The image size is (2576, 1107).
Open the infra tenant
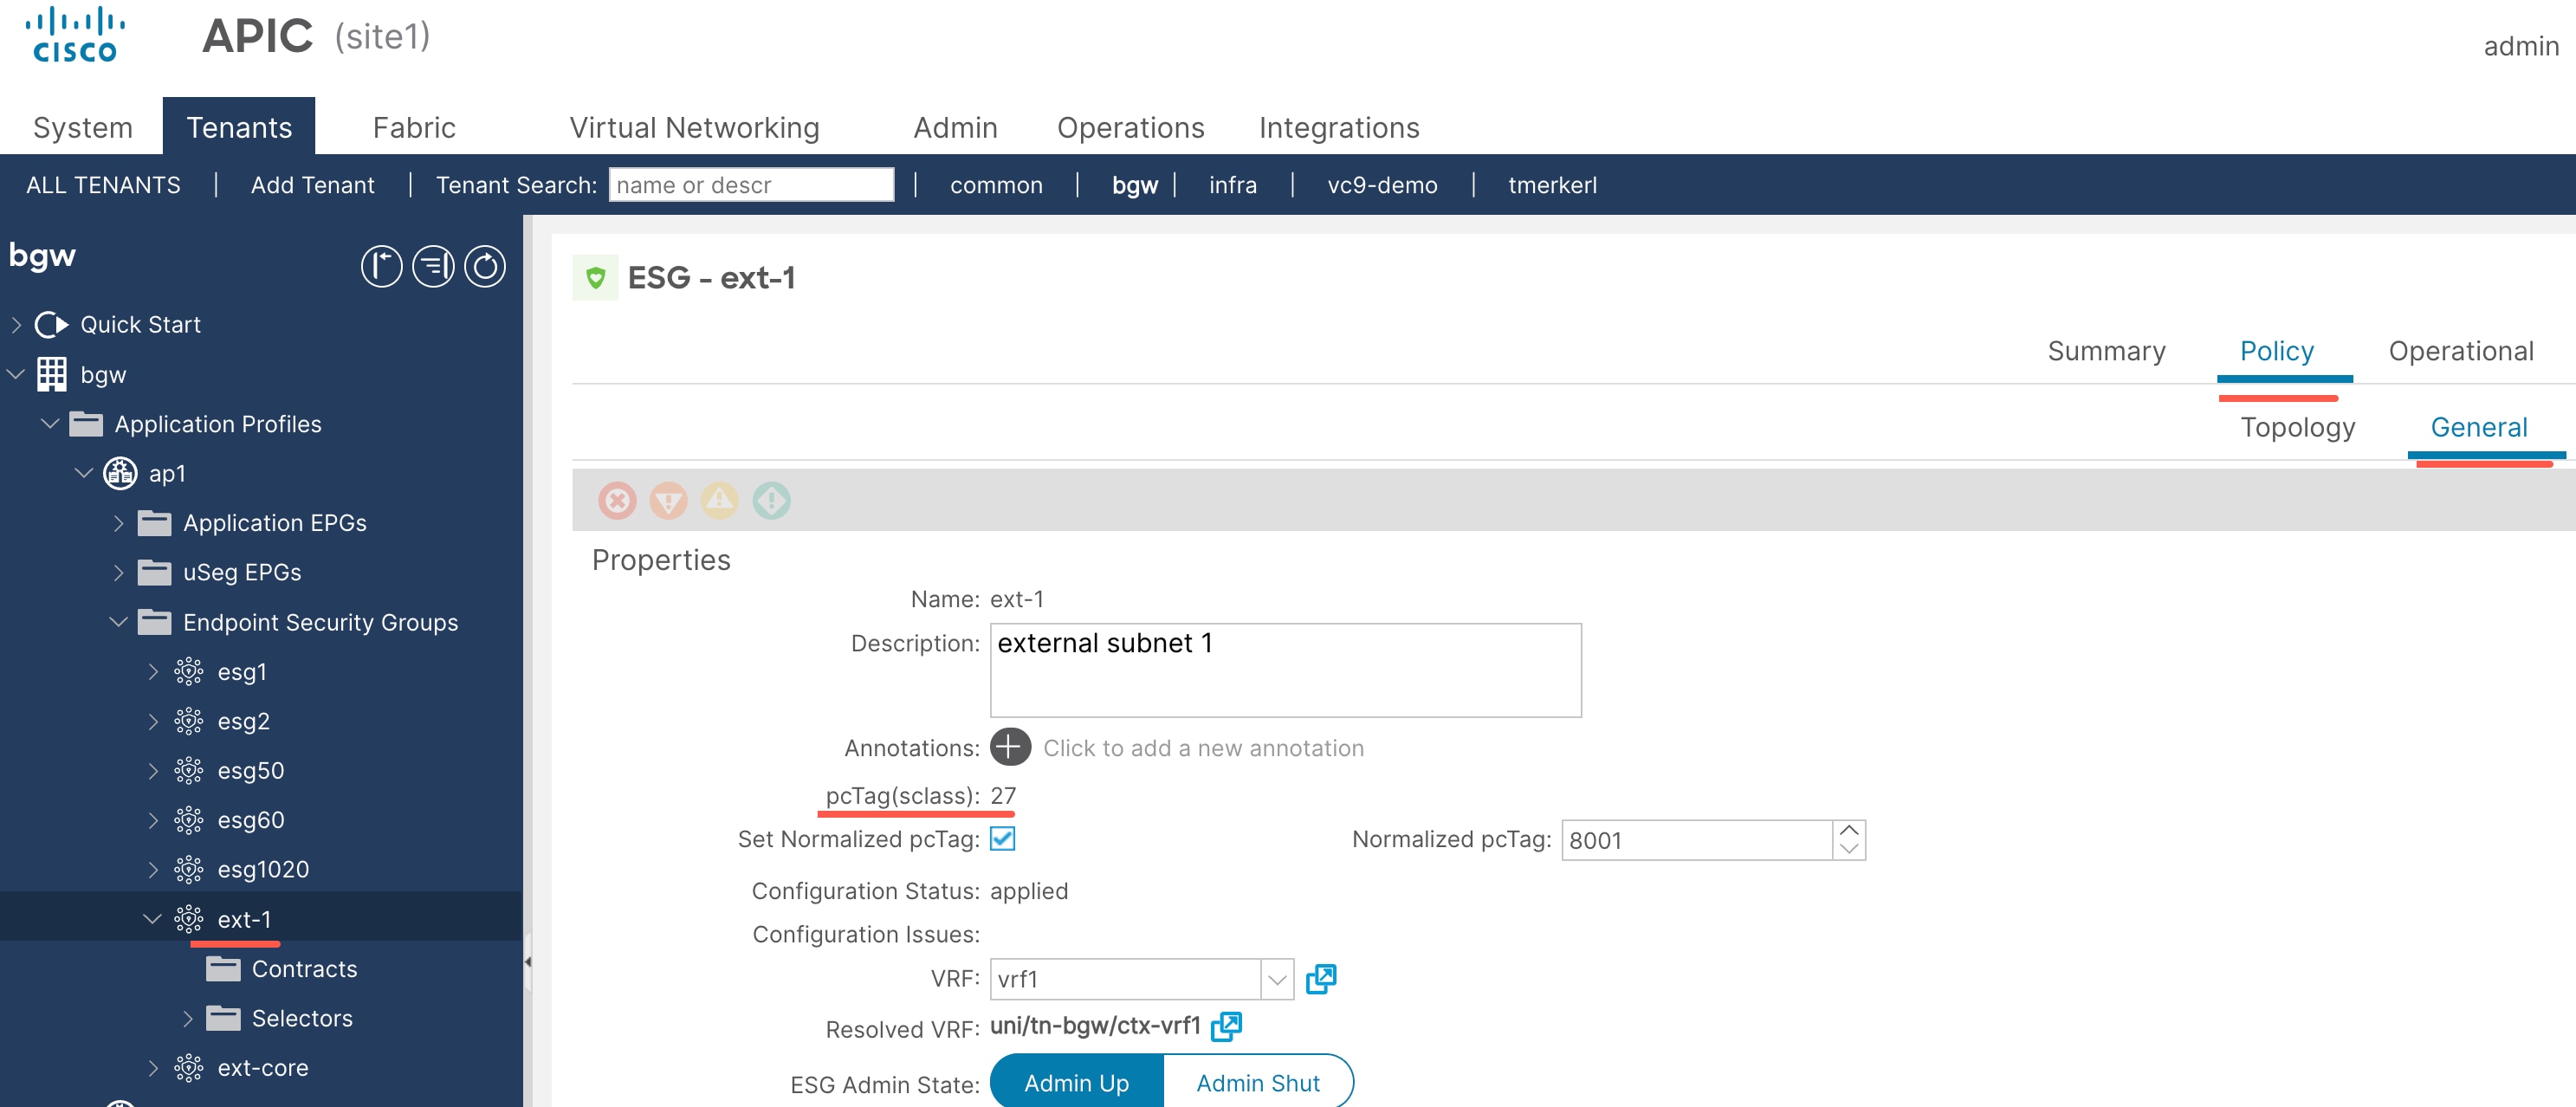(x=1232, y=185)
